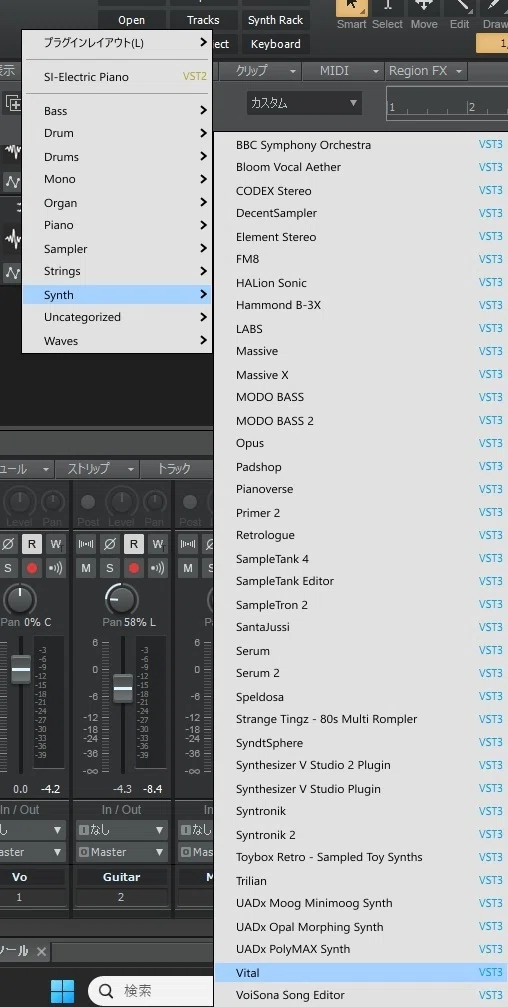The width and height of the screenshot is (508, 1007).
Task: Open Guitar strip input なし dropdown
Action: pos(121,830)
